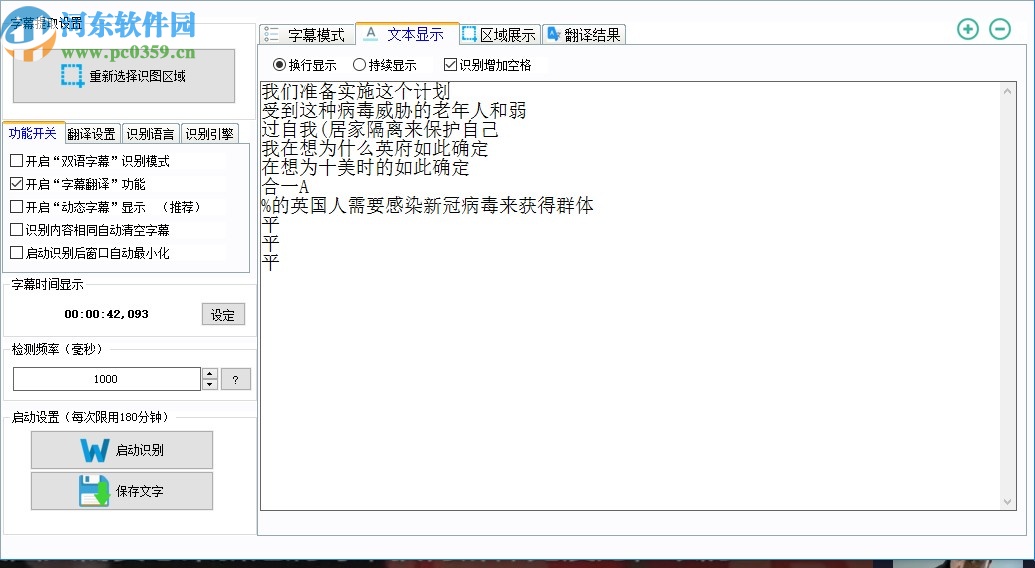
Task: Click text line 我们准备实施这个计划
Action: point(356,92)
